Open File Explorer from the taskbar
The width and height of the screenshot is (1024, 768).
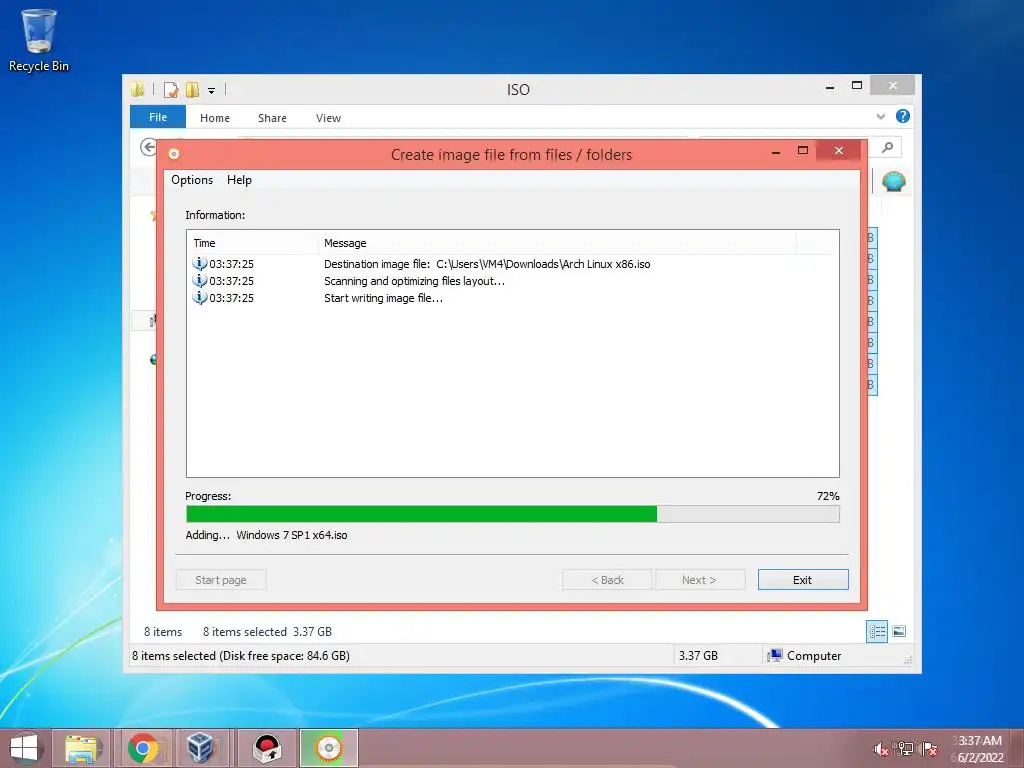(x=83, y=748)
